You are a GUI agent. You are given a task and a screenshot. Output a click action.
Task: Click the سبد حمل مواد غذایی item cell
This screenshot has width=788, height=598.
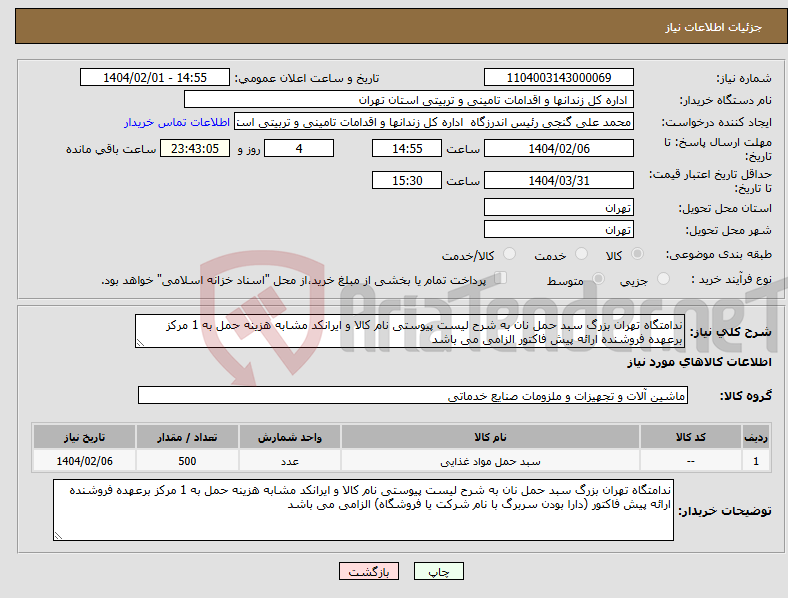tap(490, 461)
